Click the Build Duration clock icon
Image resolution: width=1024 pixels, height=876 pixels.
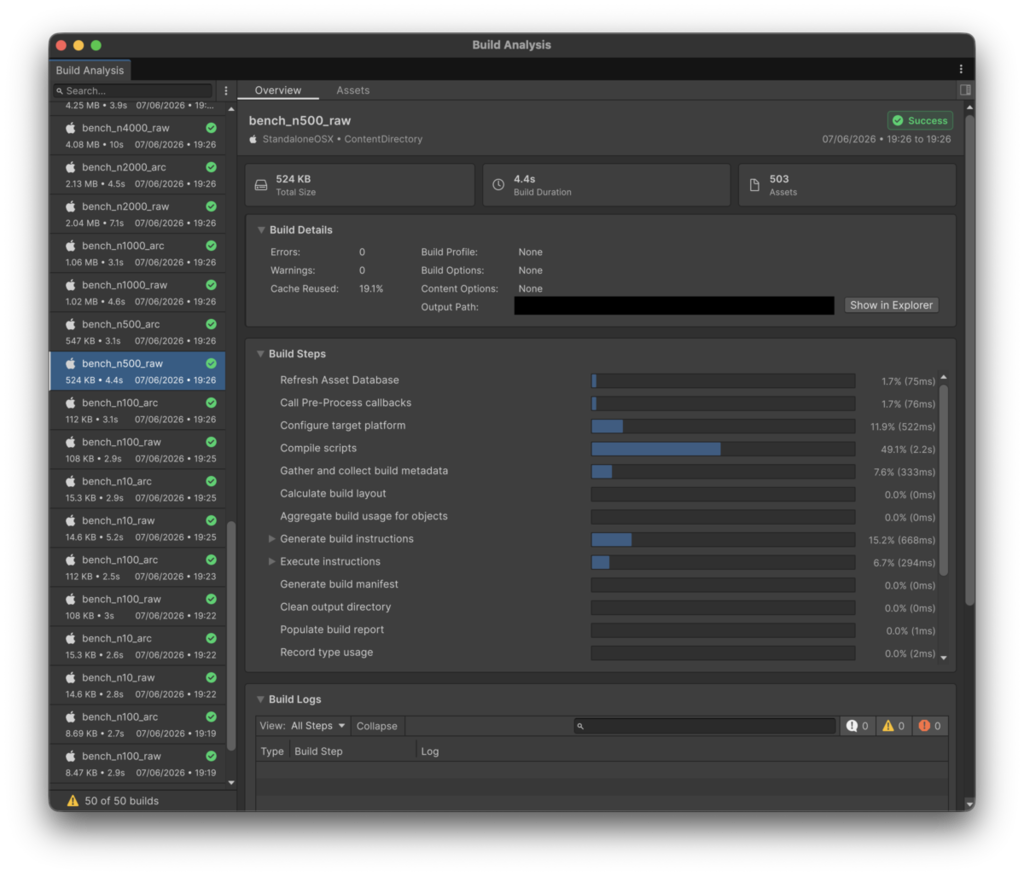coord(498,185)
